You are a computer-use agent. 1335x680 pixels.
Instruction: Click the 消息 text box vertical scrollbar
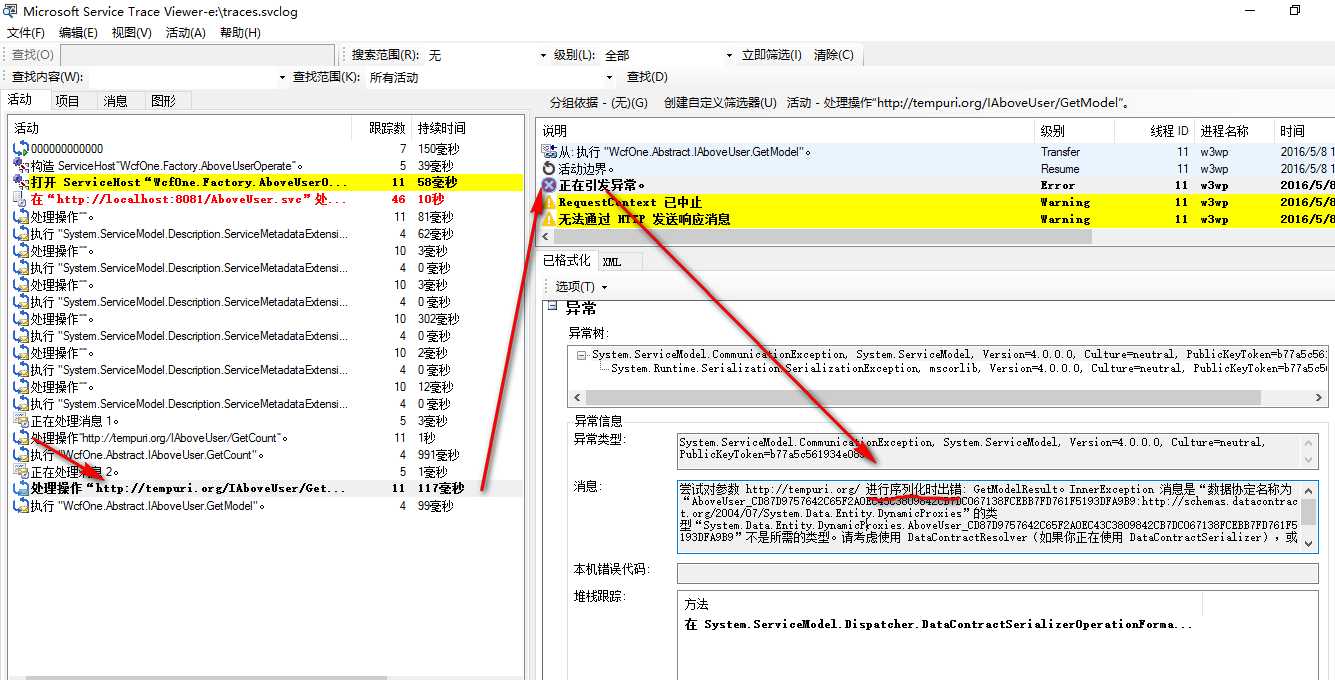pyautogui.click(x=1309, y=517)
